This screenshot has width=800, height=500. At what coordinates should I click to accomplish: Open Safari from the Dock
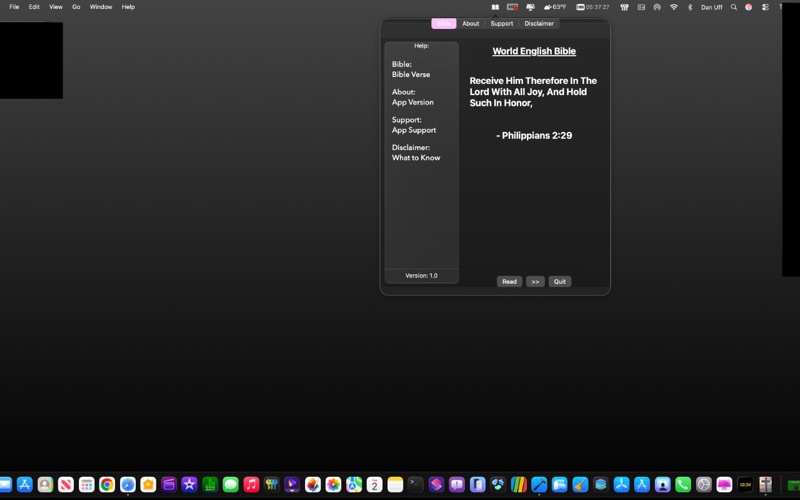(x=128, y=484)
